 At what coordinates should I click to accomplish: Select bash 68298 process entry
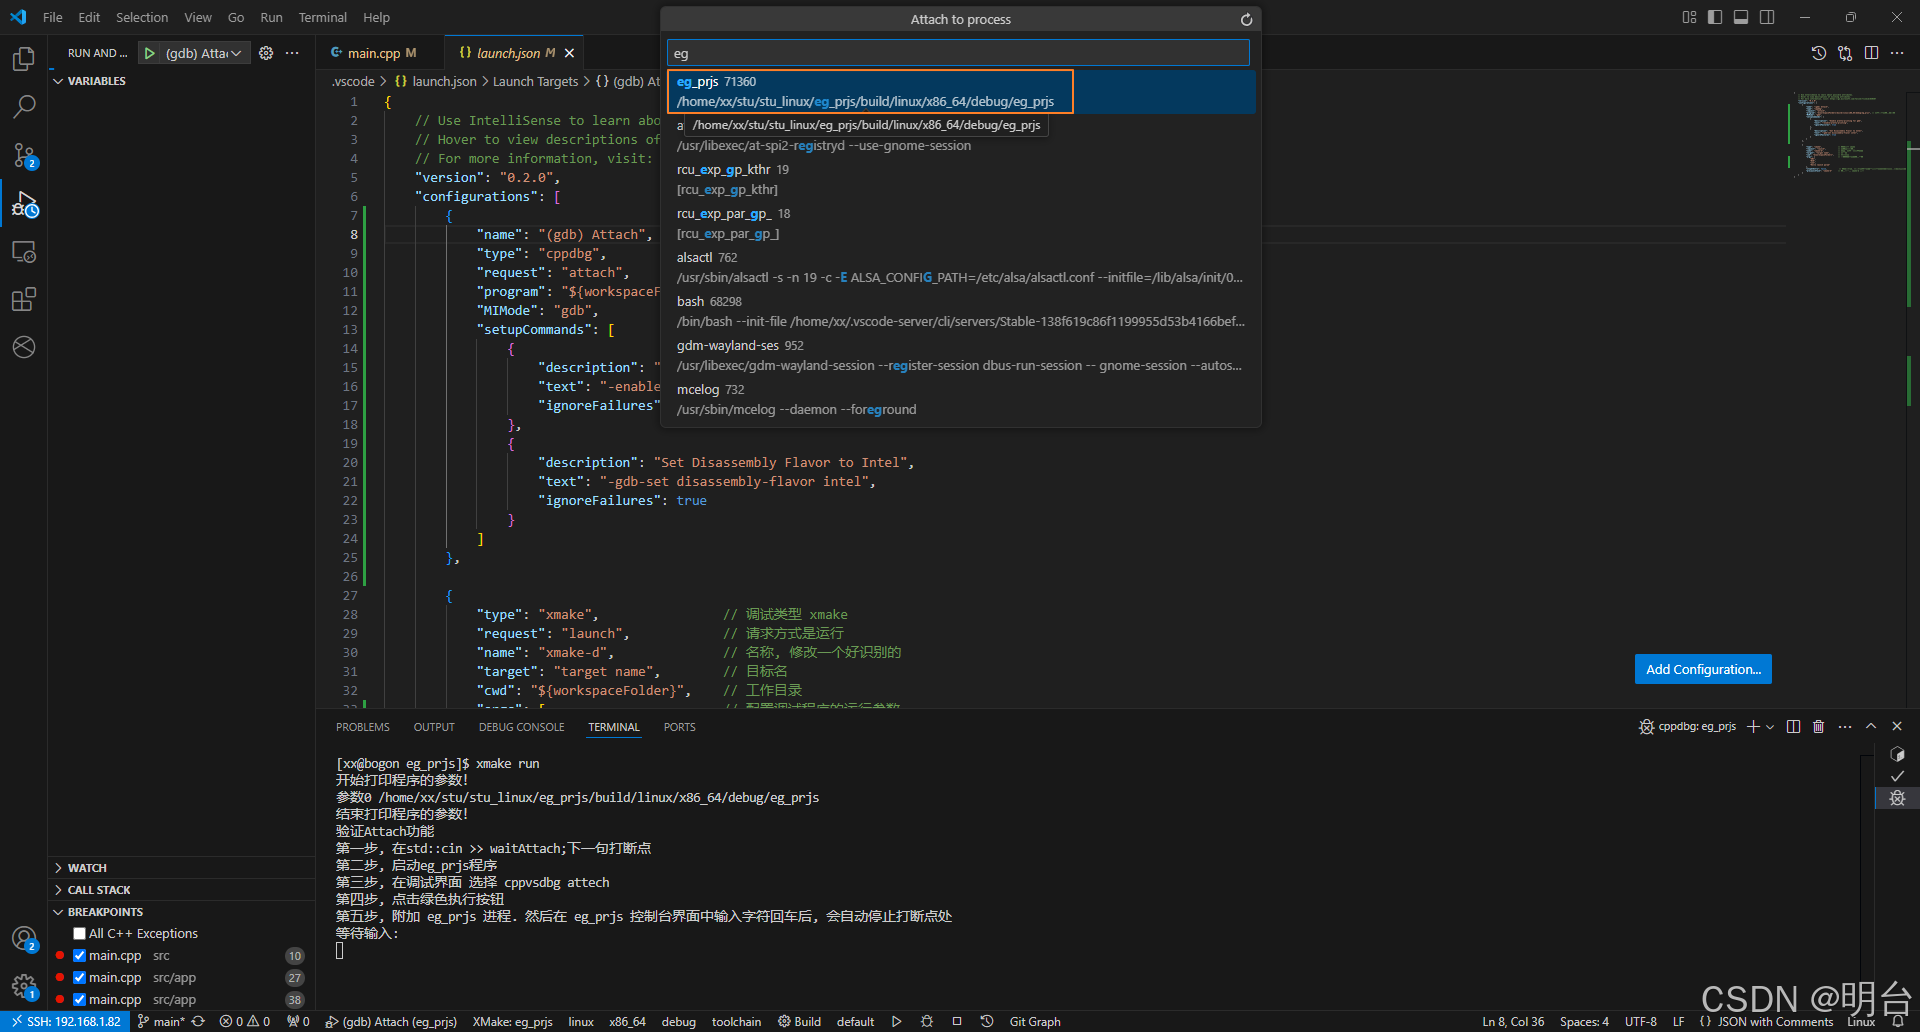tap(960, 312)
